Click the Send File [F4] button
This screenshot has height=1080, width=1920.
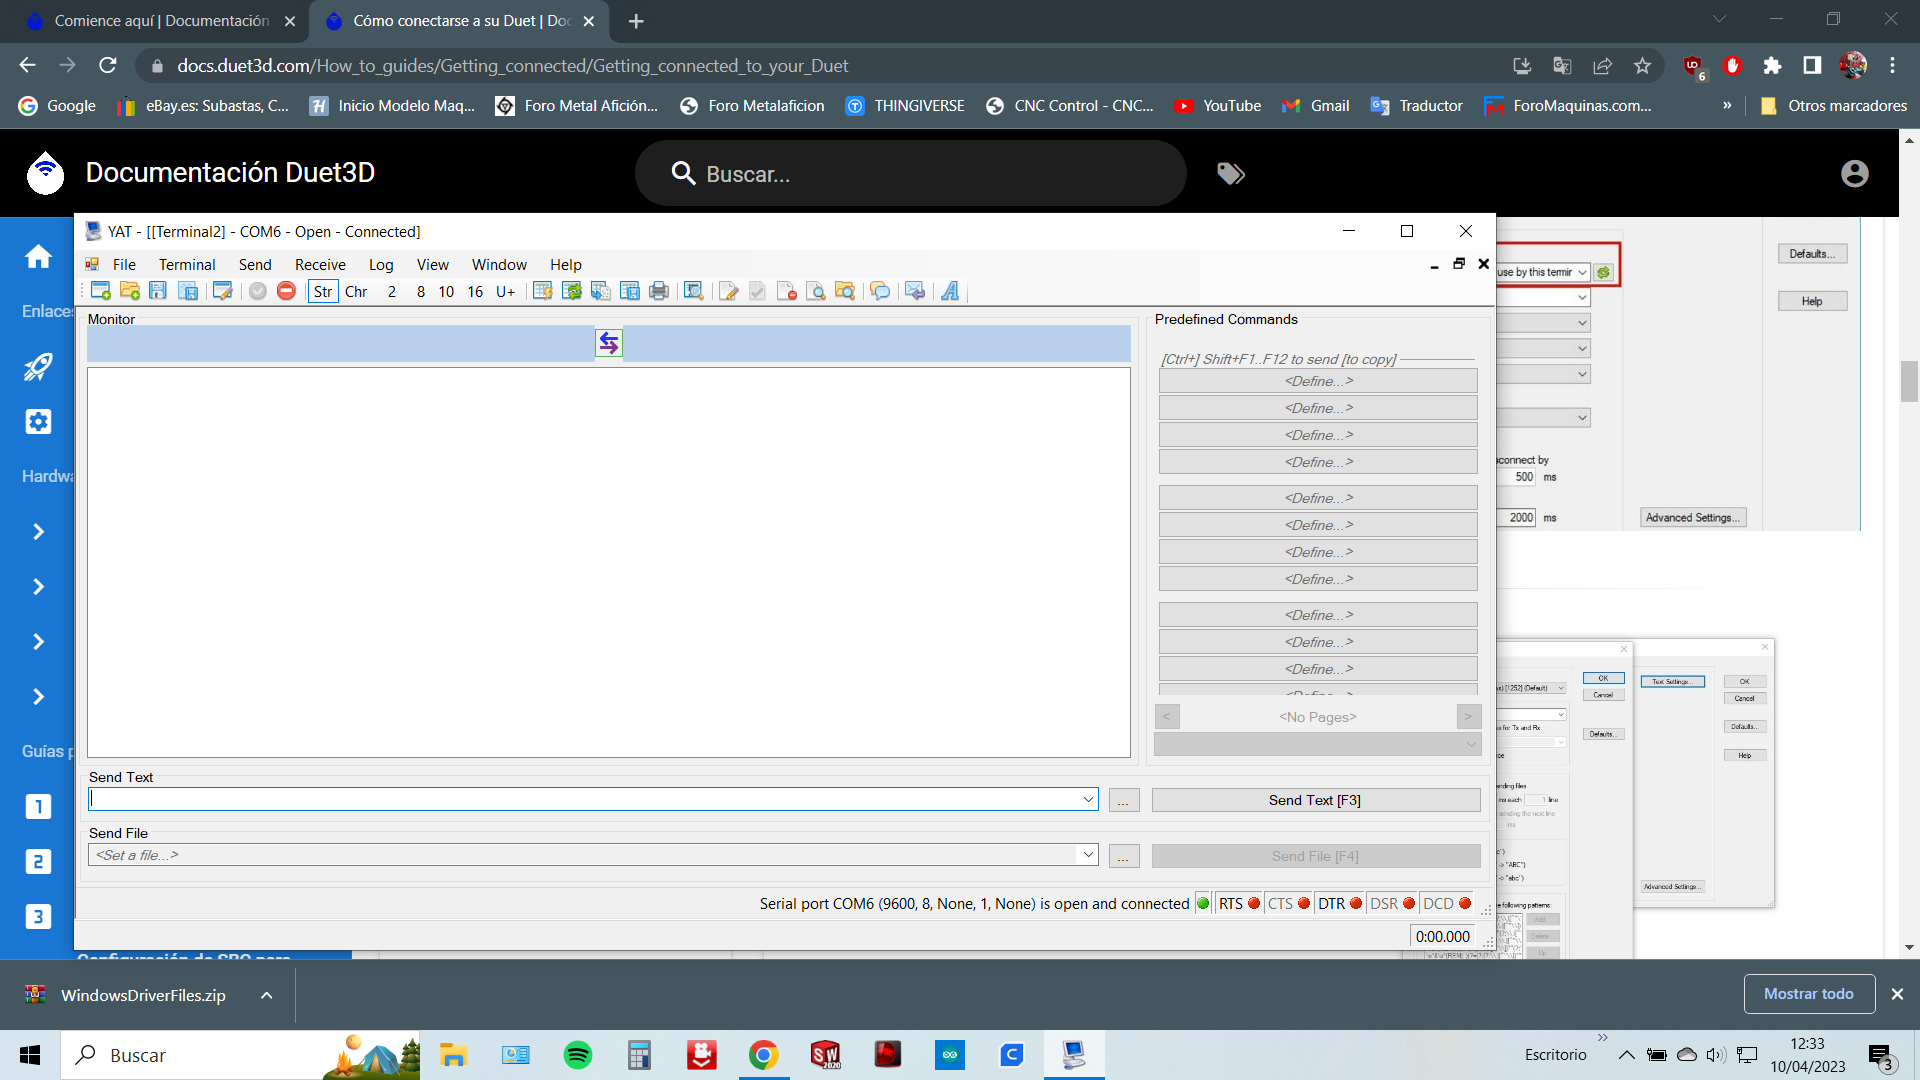point(1315,855)
